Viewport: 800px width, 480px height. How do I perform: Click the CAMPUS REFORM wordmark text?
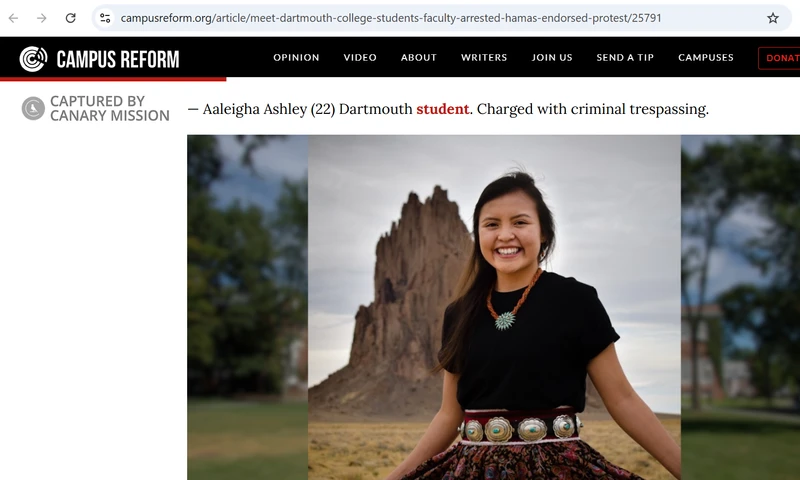pos(118,60)
